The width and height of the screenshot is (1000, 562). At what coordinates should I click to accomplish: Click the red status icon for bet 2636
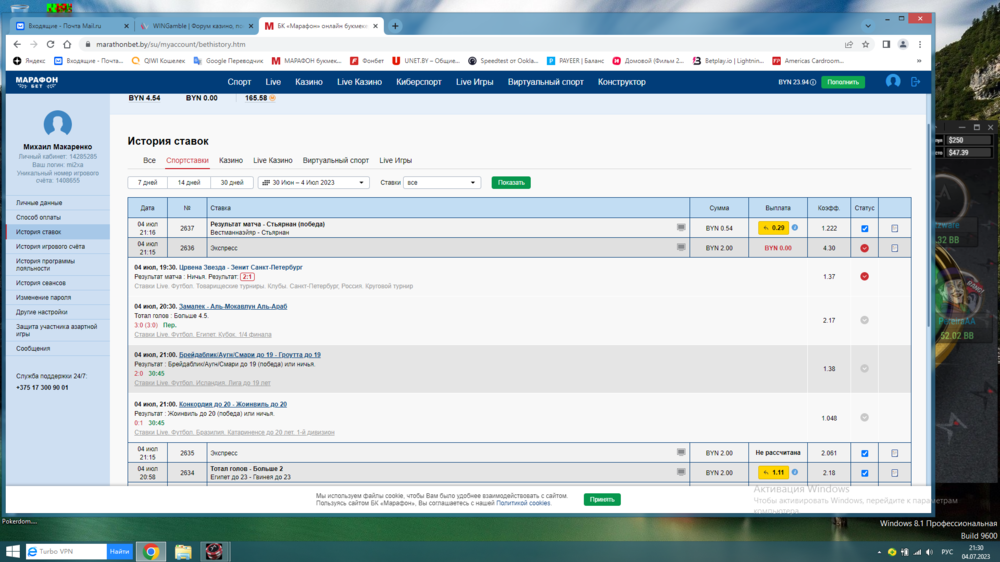[x=864, y=248]
